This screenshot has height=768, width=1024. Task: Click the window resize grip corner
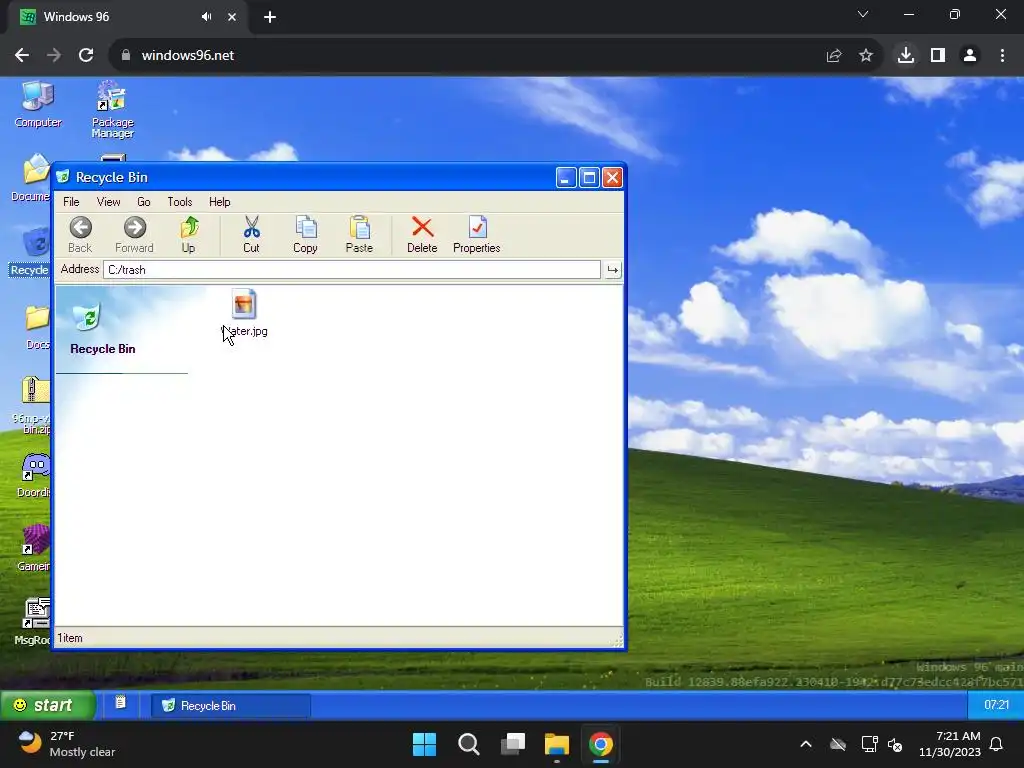pyautogui.click(x=617, y=641)
